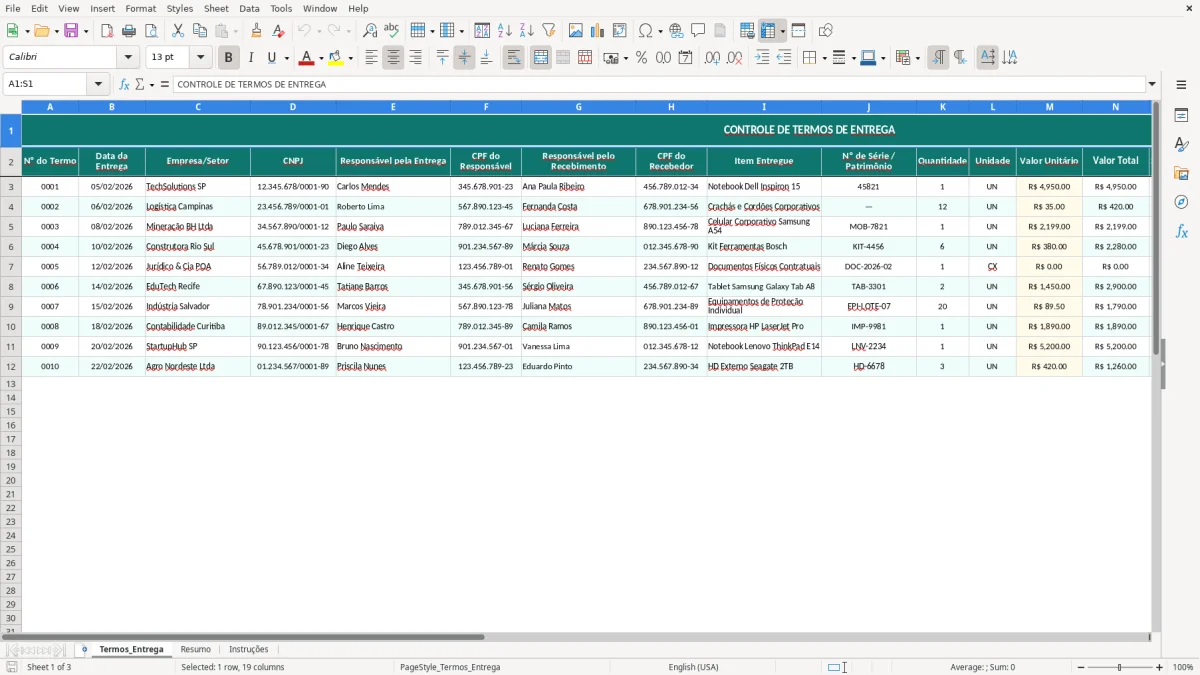Open Sidebar Properties deck
Screen dimensions: 1200x675
pyautogui.click(x=1181, y=116)
